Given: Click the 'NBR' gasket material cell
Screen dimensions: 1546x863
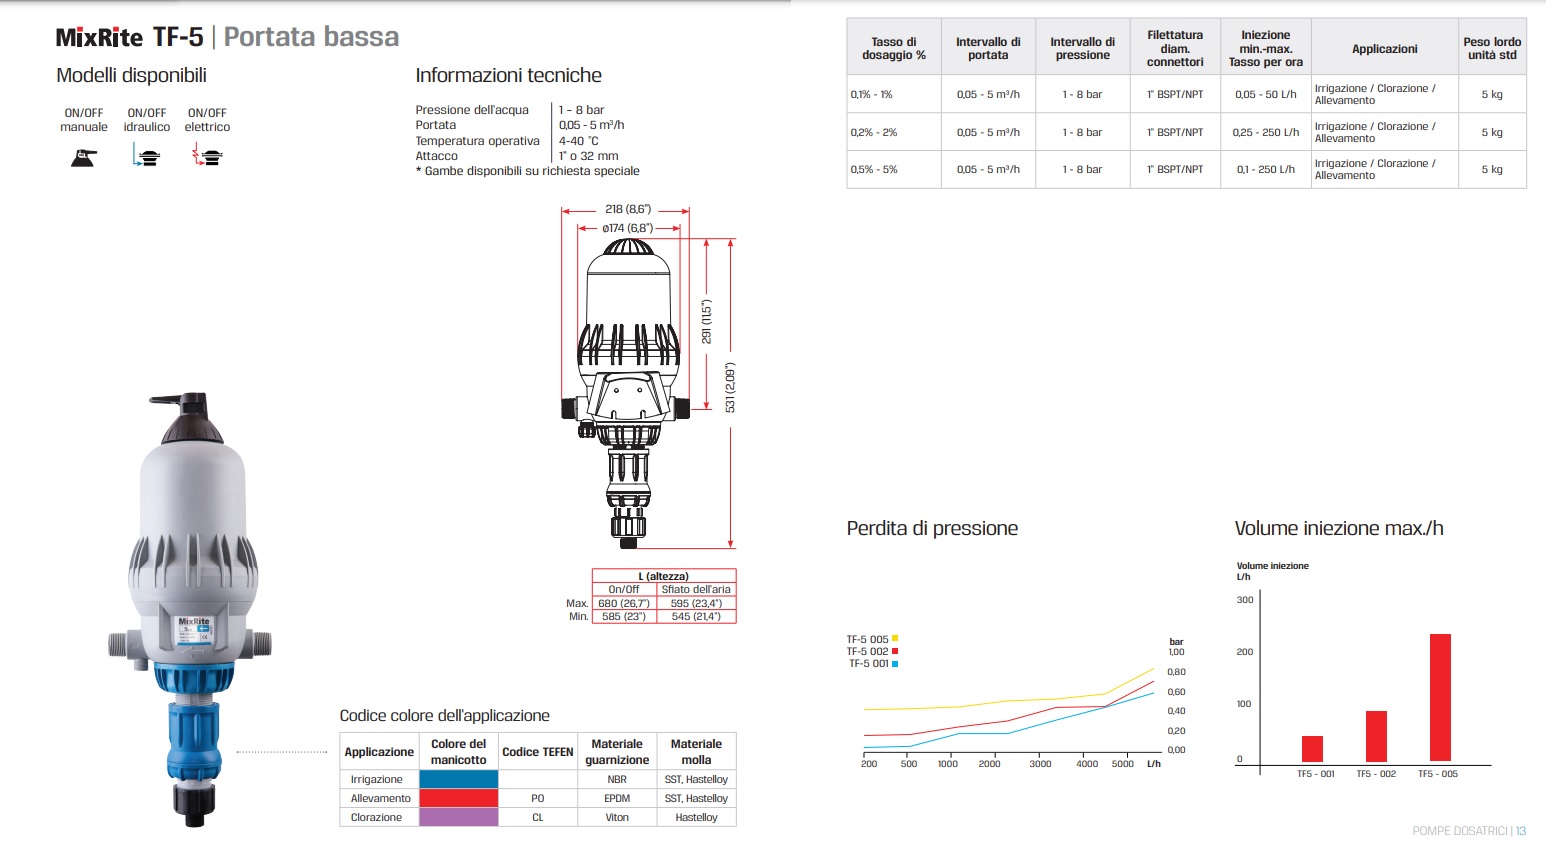Looking at the screenshot, I should coord(617,779).
